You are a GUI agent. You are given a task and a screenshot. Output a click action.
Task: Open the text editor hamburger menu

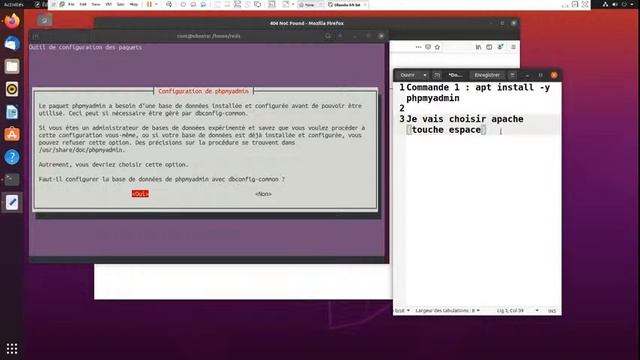(513, 75)
